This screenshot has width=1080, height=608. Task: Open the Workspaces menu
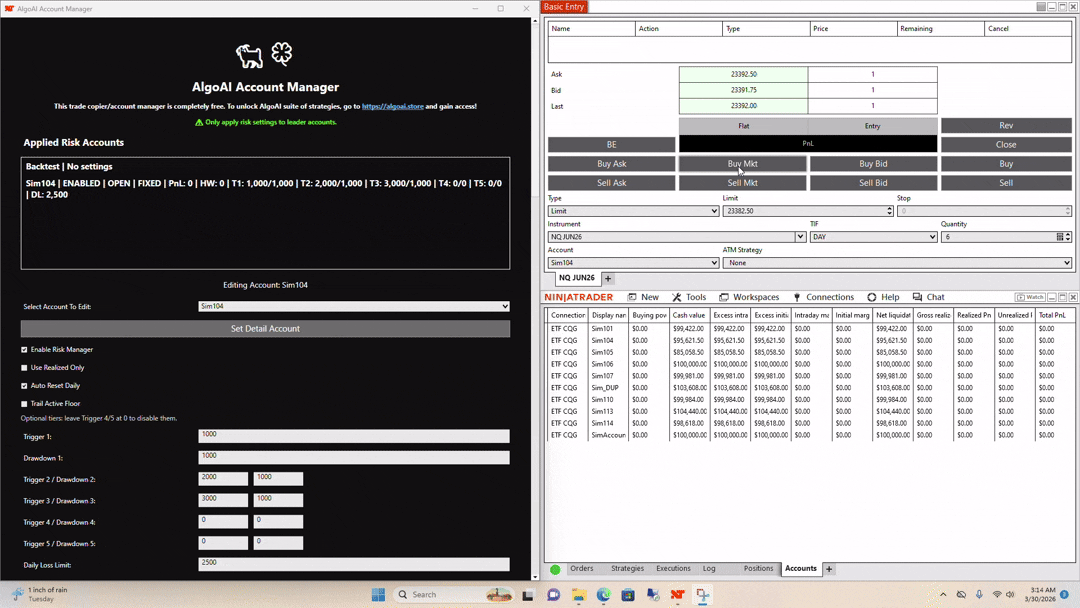point(749,297)
